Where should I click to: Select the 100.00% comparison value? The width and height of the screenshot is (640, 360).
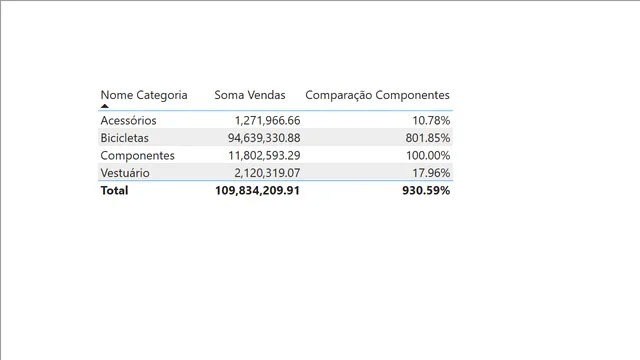point(428,156)
